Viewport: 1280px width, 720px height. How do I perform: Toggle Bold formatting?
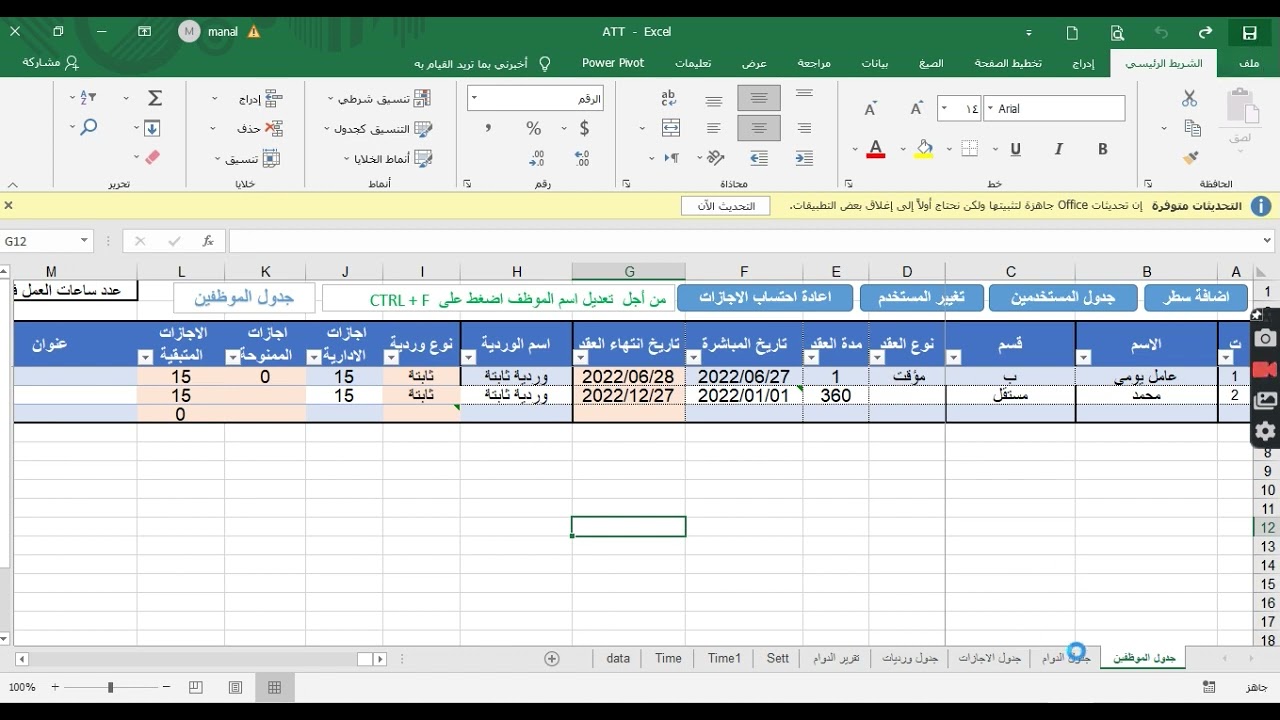click(x=1103, y=149)
